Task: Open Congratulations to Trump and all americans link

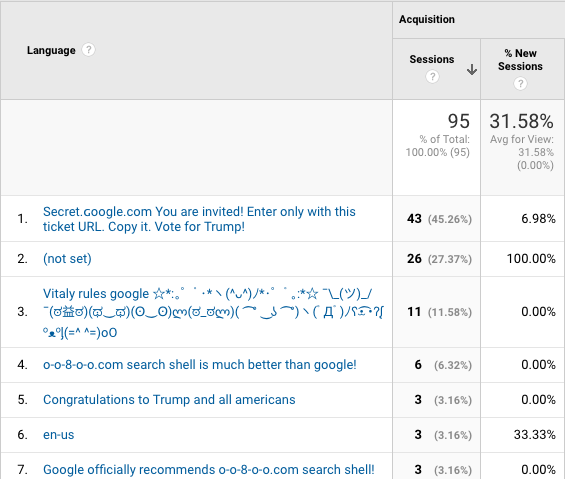Action: point(169,400)
